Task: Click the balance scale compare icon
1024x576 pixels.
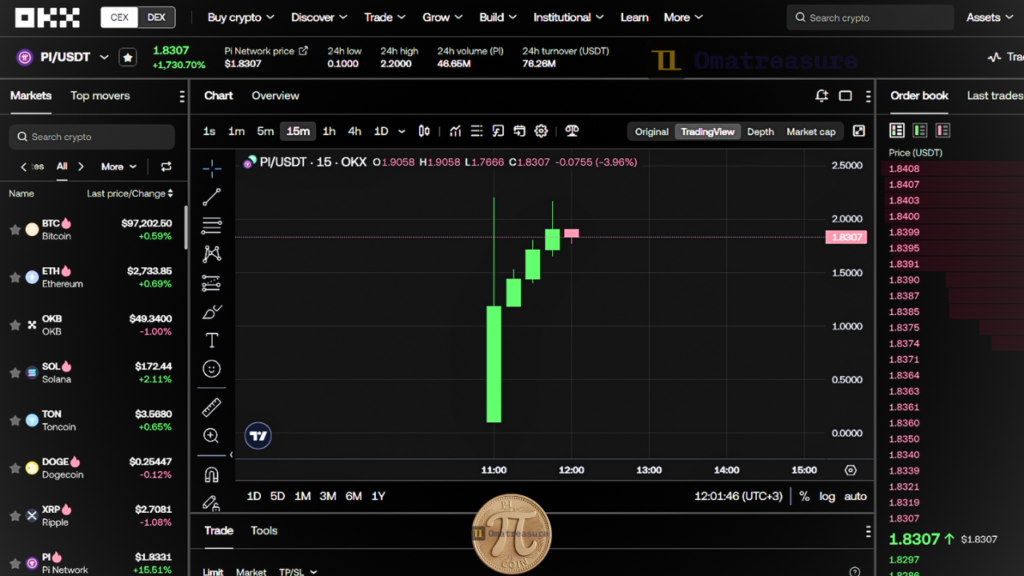Action: click(572, 131)
